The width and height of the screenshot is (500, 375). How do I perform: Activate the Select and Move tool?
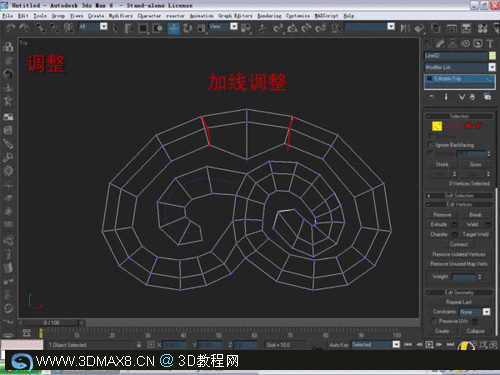(x=174, y=28)
